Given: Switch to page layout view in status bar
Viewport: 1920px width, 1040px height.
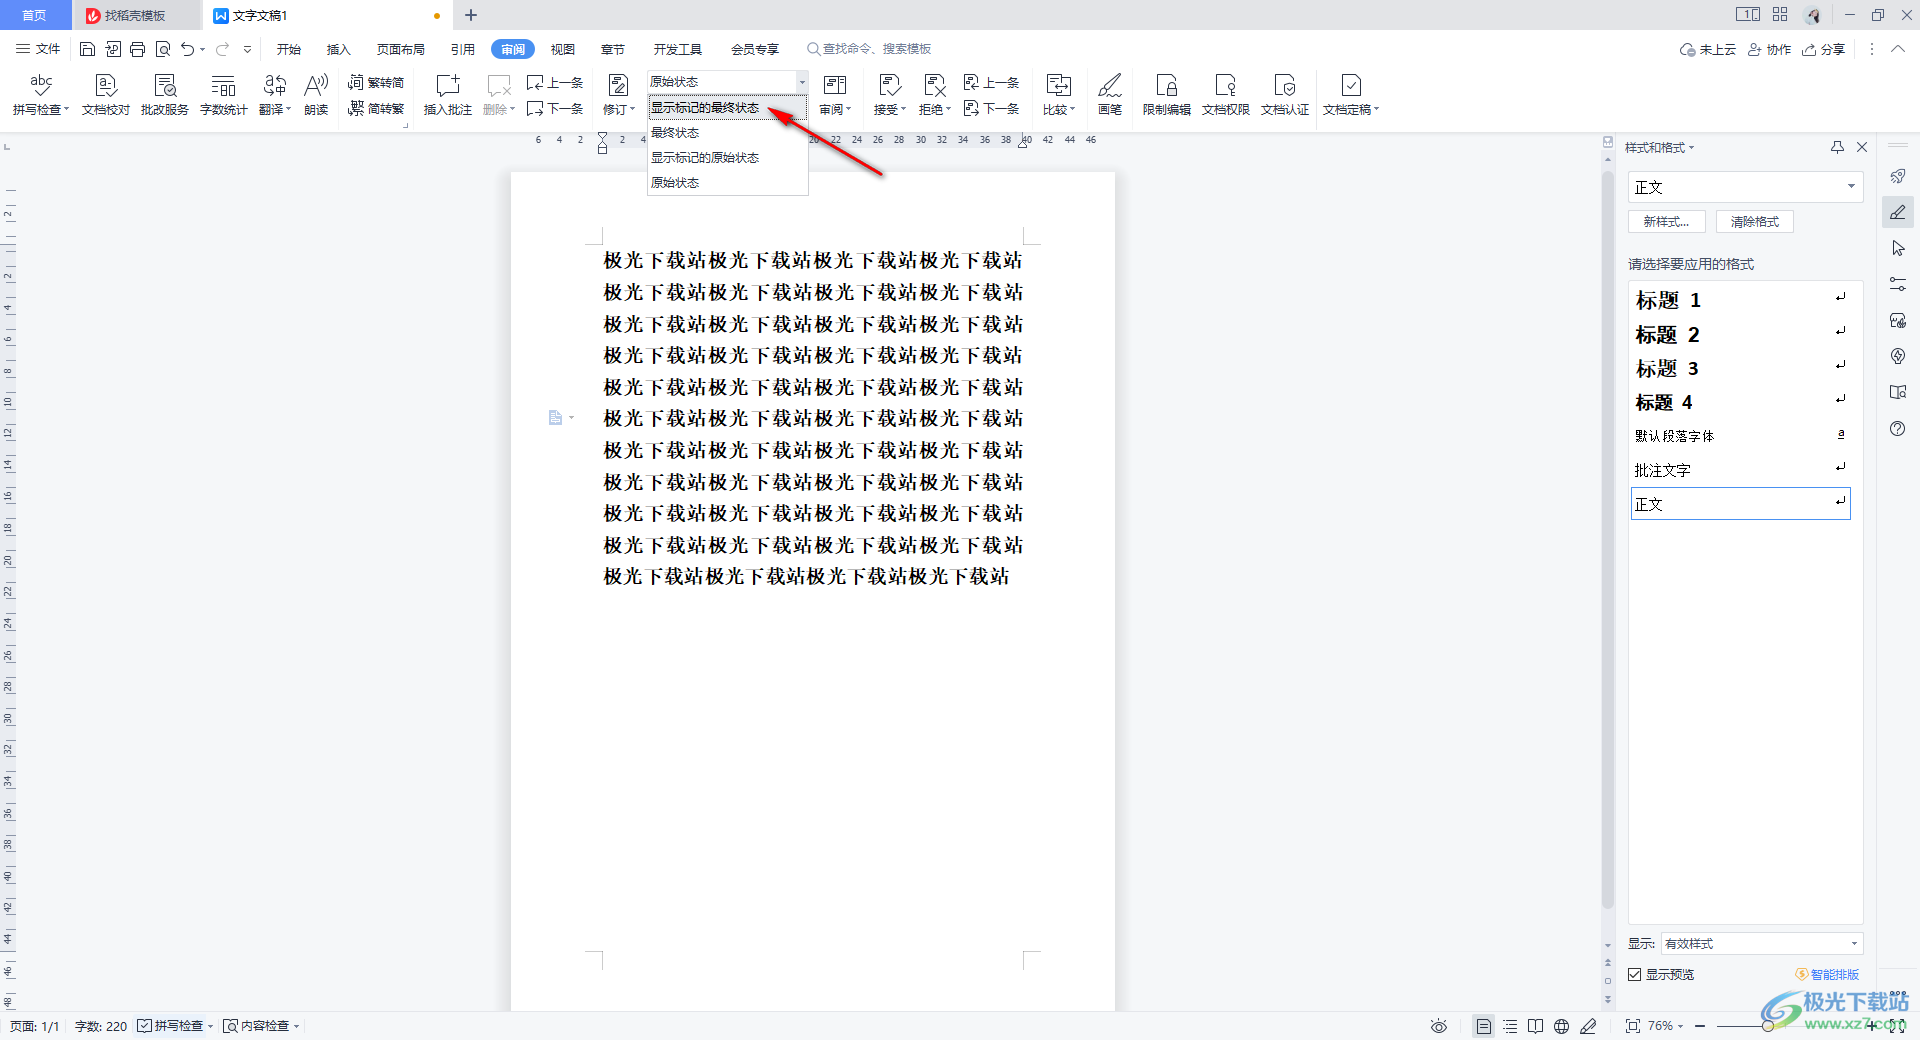Looking at the screenshot, I should (1484, 1026).
